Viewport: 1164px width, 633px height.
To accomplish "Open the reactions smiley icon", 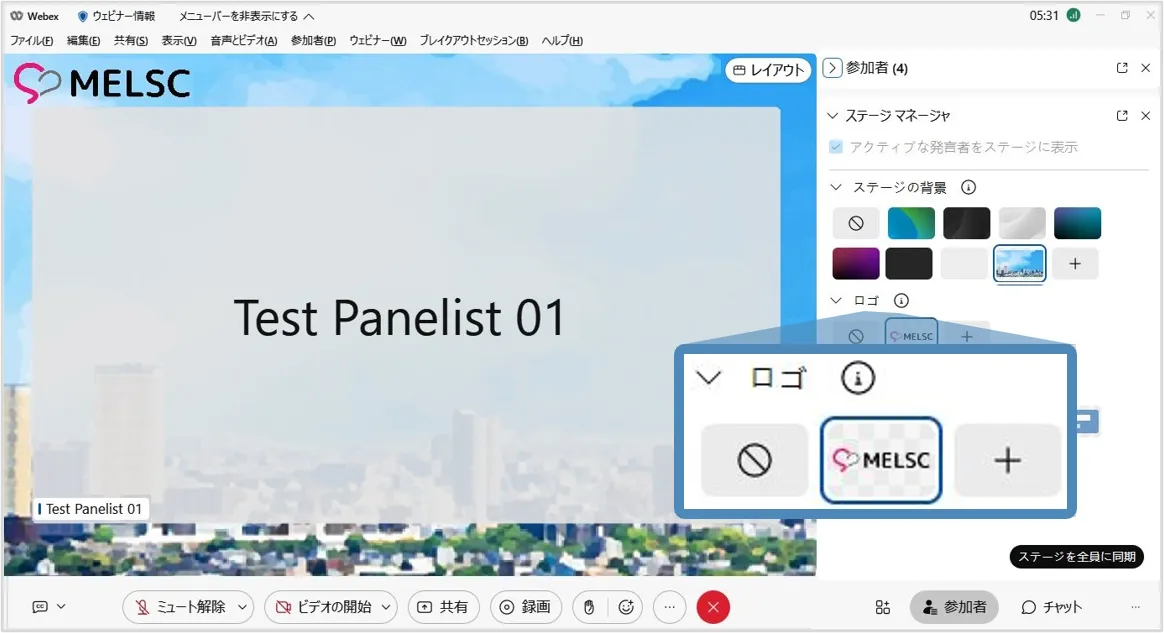I will point(627,607).
